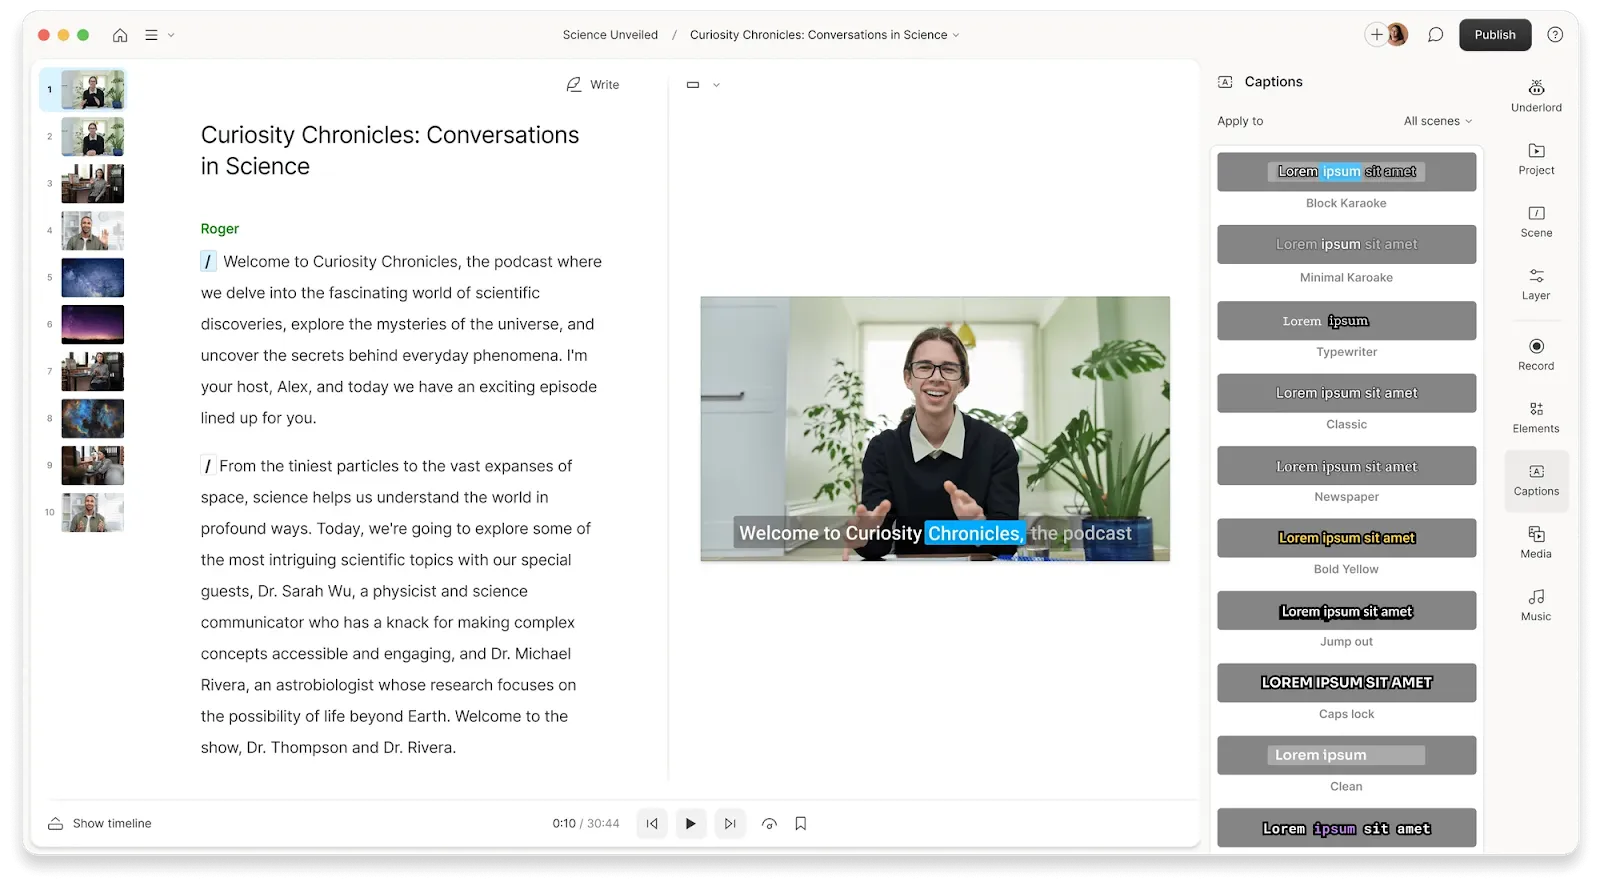Open the Project panel
The width and height of the screenshot is (1600, 886).
(1536, 159)
